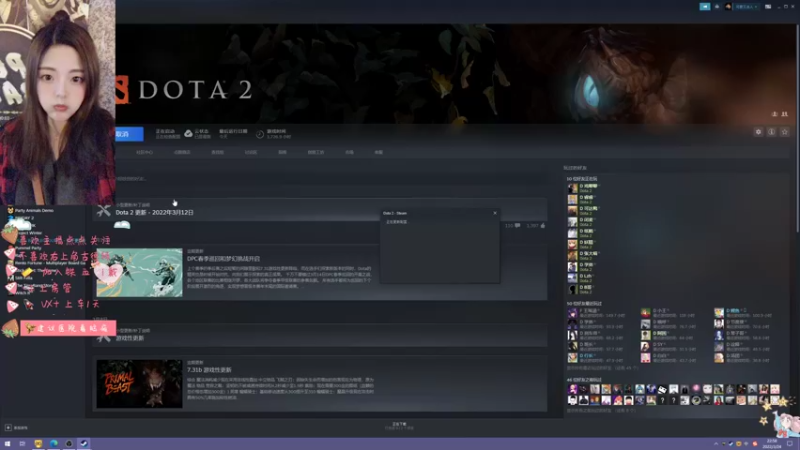Image resolution: width=800 pixels, height=450 pixels.
Task: Open the second game subnav tab
Action: (x=182, y=152)
